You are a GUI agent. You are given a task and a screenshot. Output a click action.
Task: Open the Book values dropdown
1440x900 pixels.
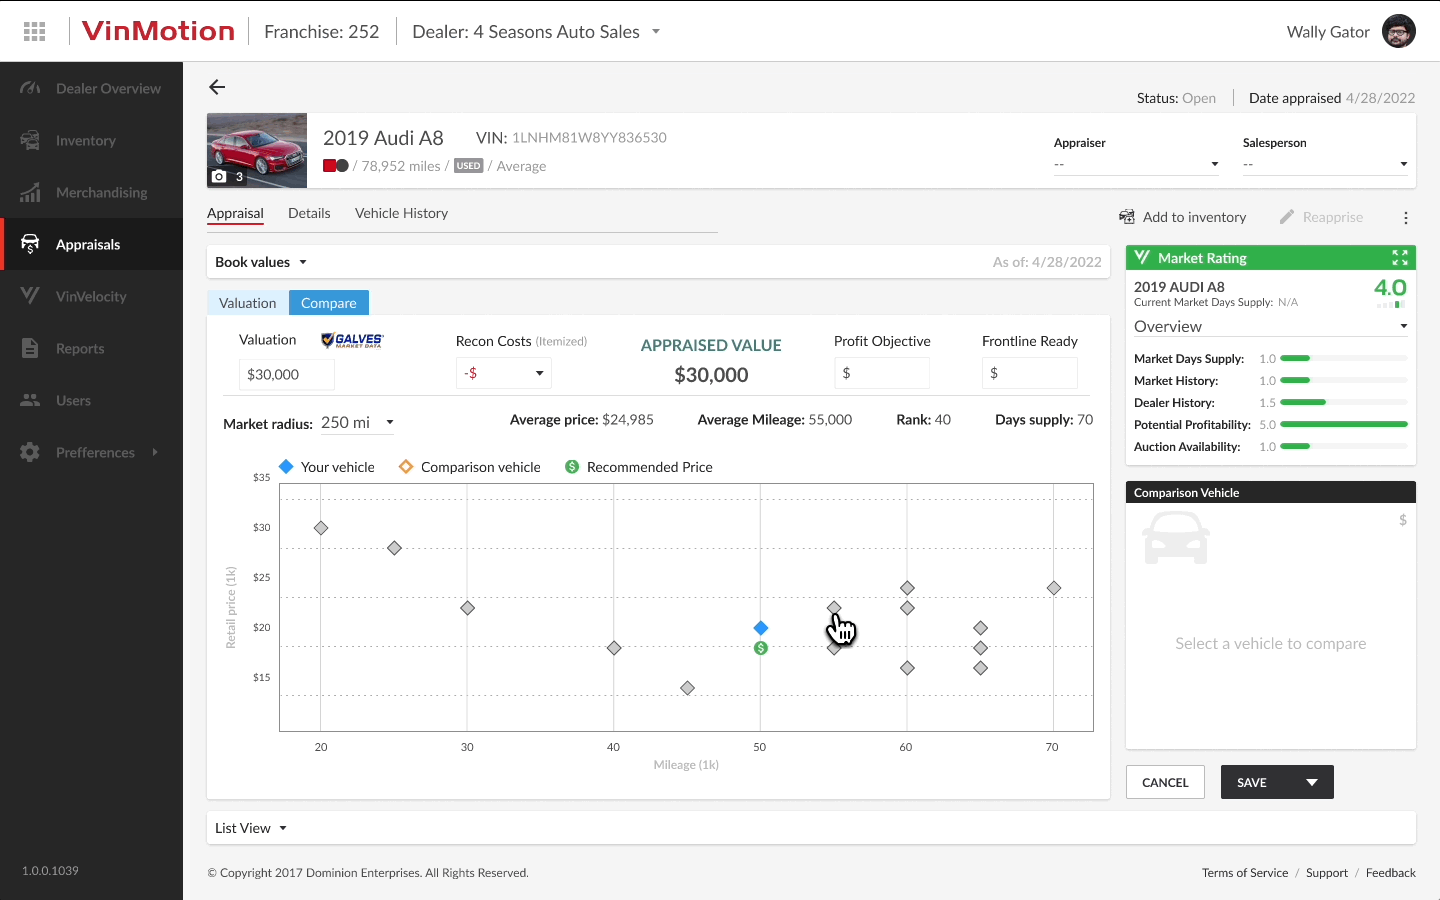pyautogui.click(x=260, y=261)
